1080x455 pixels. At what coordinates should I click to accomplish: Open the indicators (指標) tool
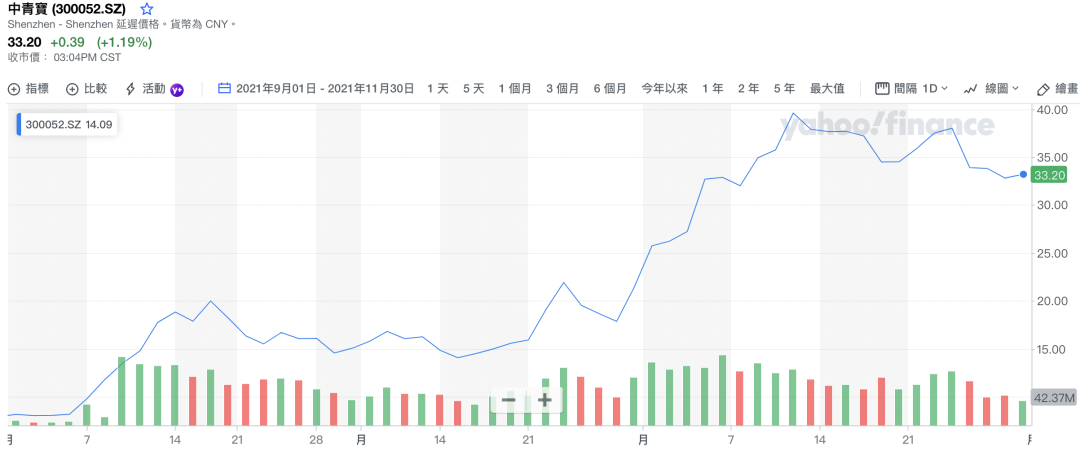[29, 88]
